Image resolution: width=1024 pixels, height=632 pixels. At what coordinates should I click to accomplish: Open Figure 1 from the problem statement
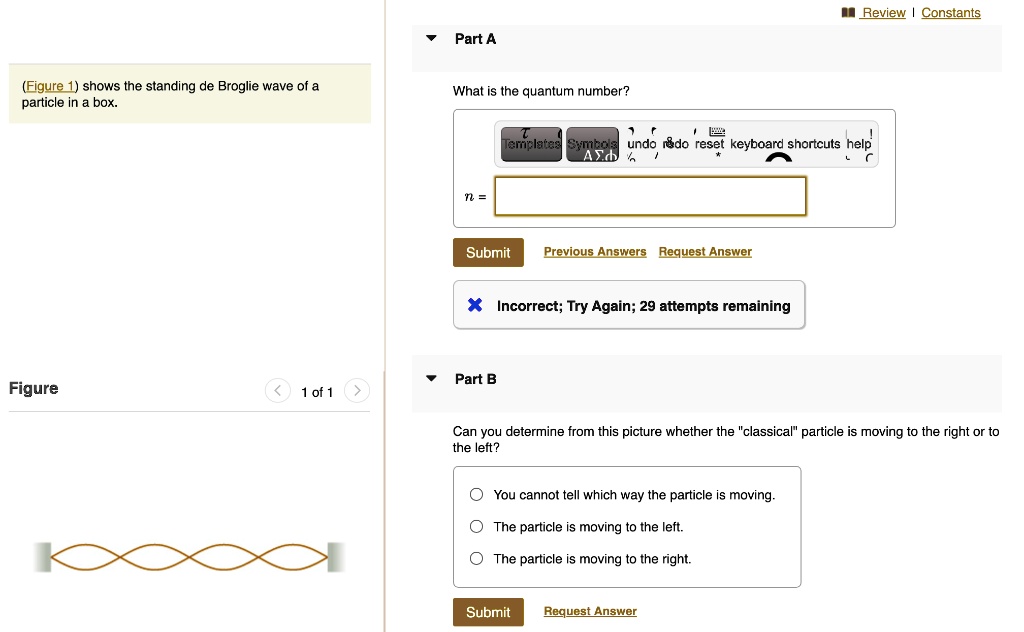pyautogui.click(x=50, y=85)
